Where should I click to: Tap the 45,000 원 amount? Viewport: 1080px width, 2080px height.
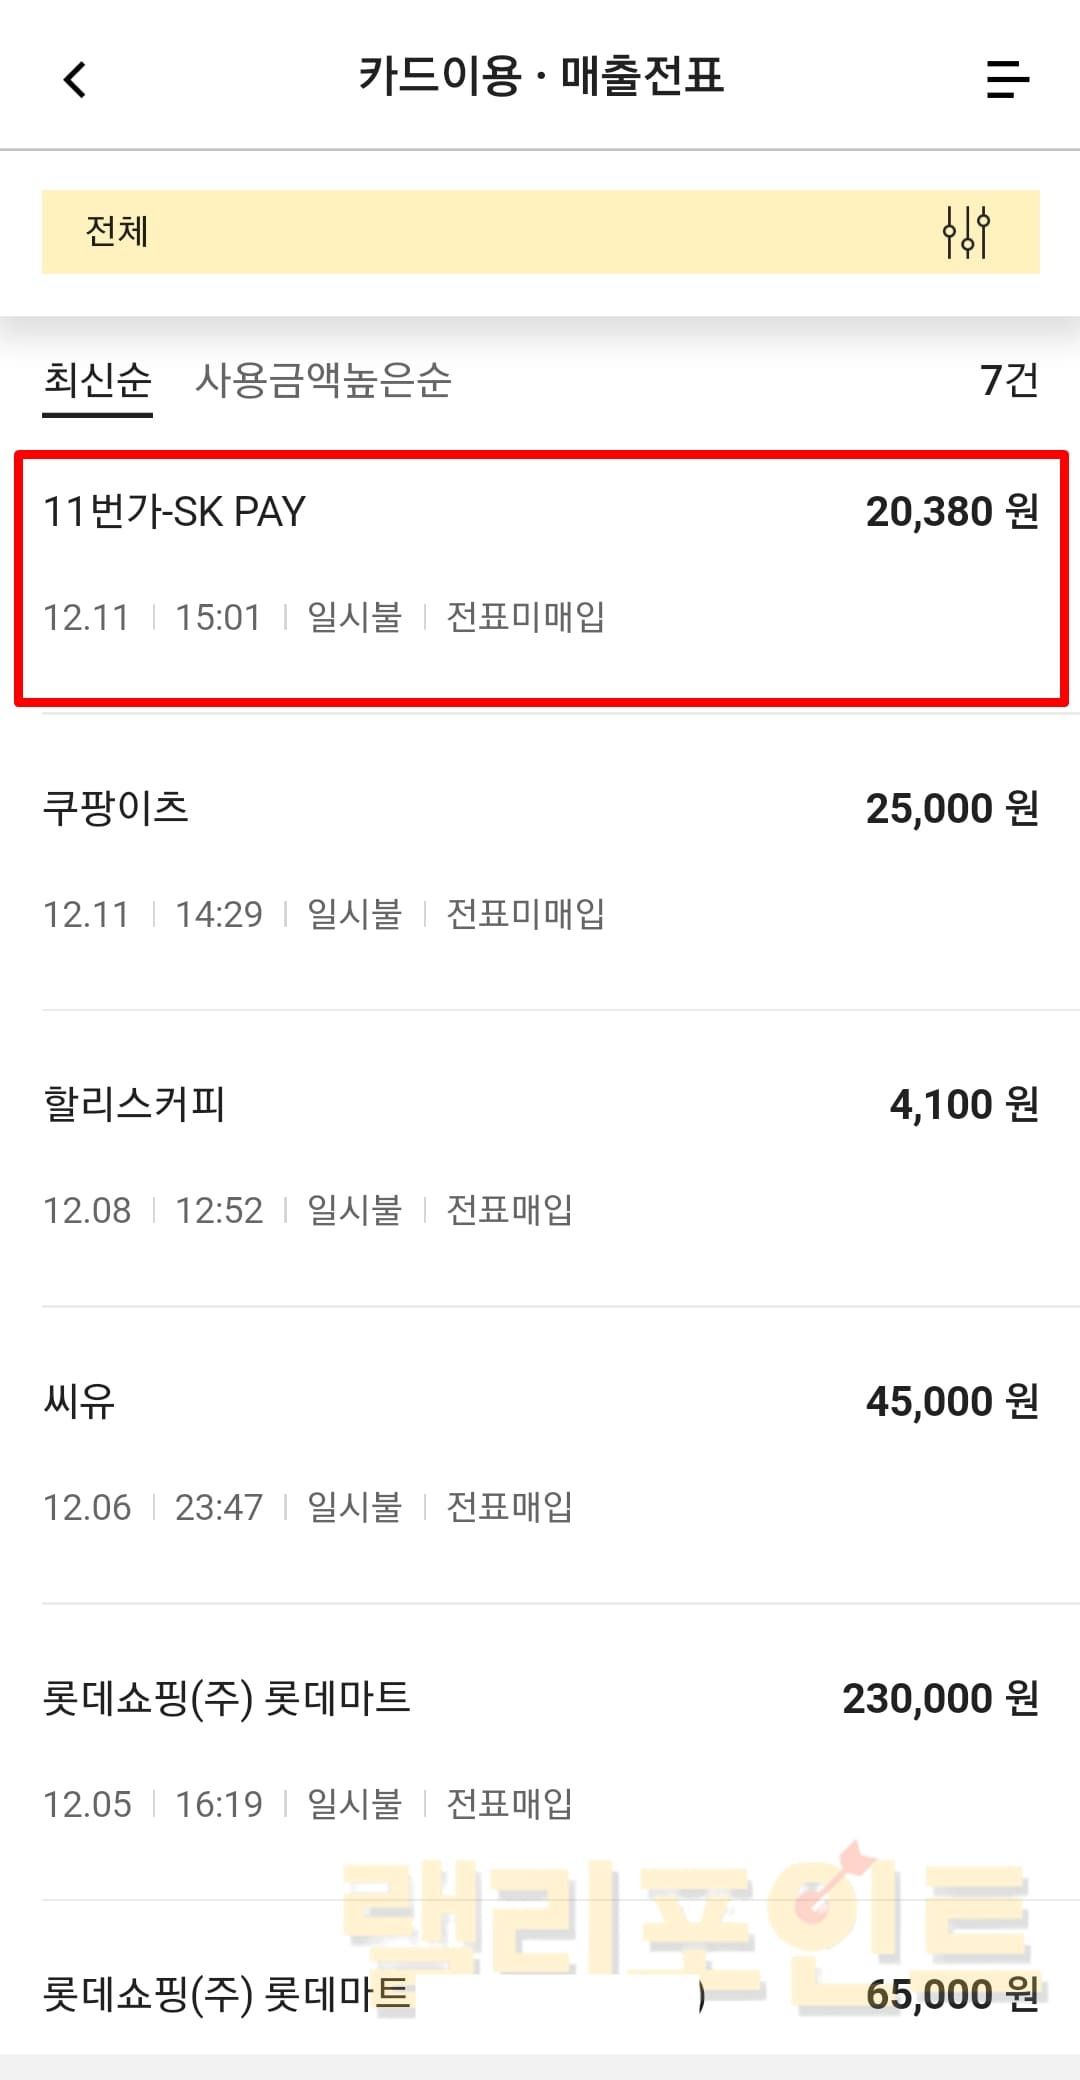pyautogui.click(x=951, y=1401)
